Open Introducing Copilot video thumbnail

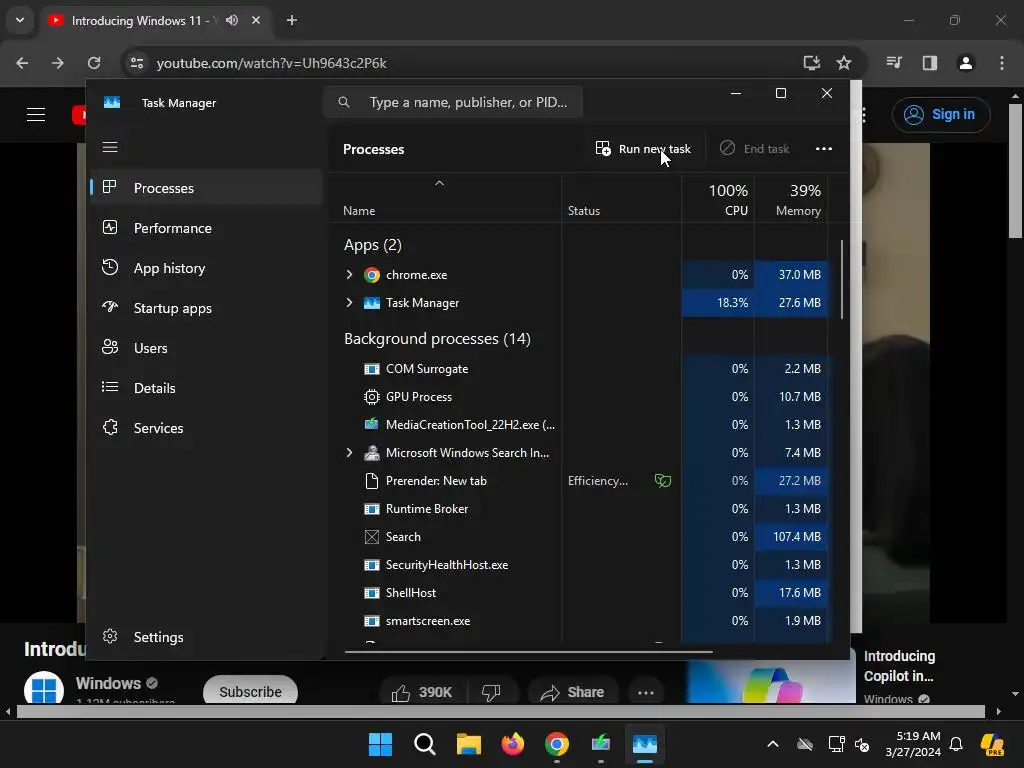point(771,680)
